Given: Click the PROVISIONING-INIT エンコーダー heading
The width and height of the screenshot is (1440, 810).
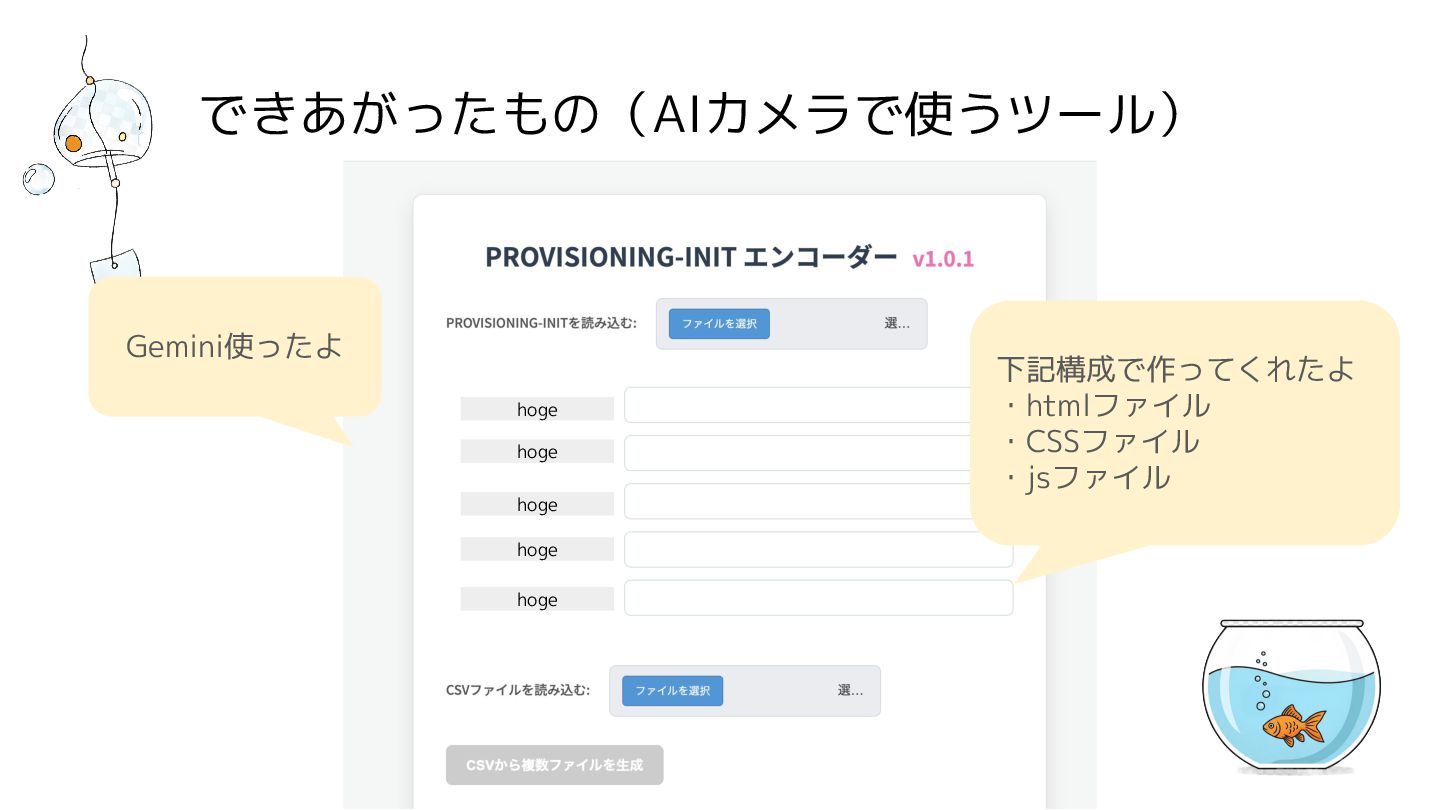Looking at the screenshot, I should pyautogui.click(x=691, y=257).
